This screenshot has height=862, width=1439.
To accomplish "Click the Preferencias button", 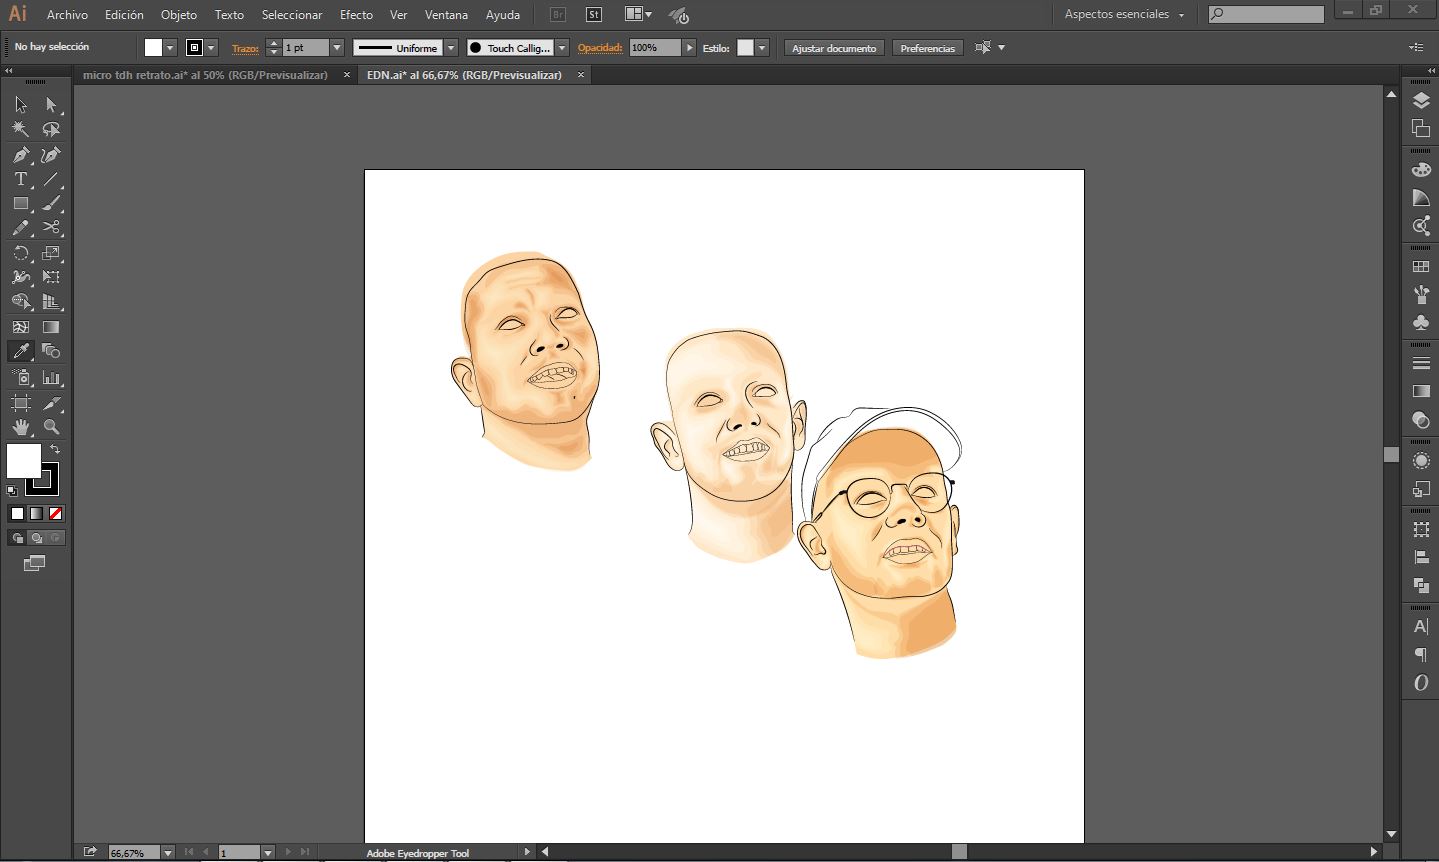I will pos(927,48).
